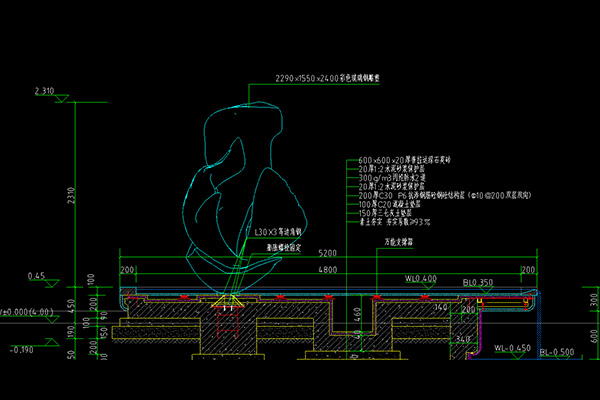600x400 pixels.
Task: Select the cyan sculpture outline
Action: (x=245, y=198)
